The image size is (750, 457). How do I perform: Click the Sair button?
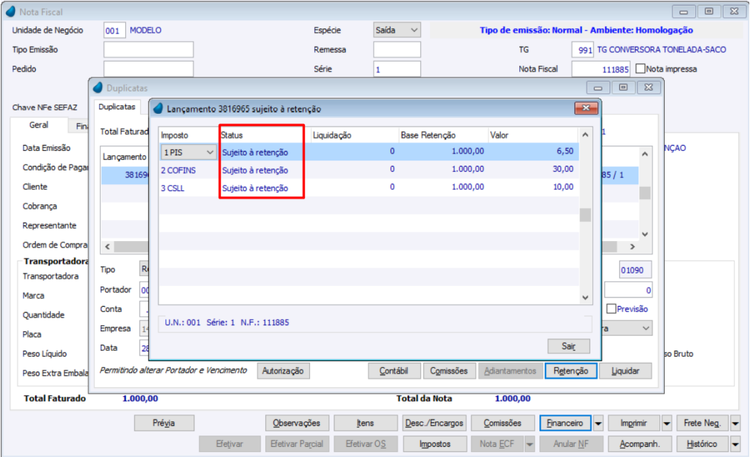(569, 346)
